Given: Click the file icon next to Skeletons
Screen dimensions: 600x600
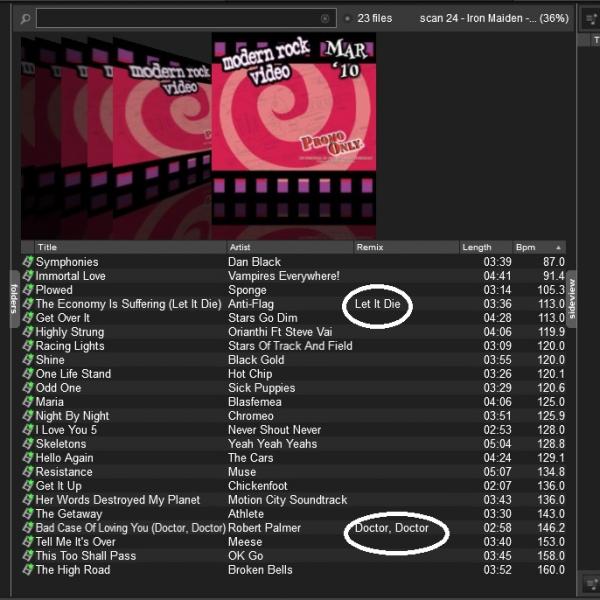Looking at the screenshot, I should pos(28,443).
